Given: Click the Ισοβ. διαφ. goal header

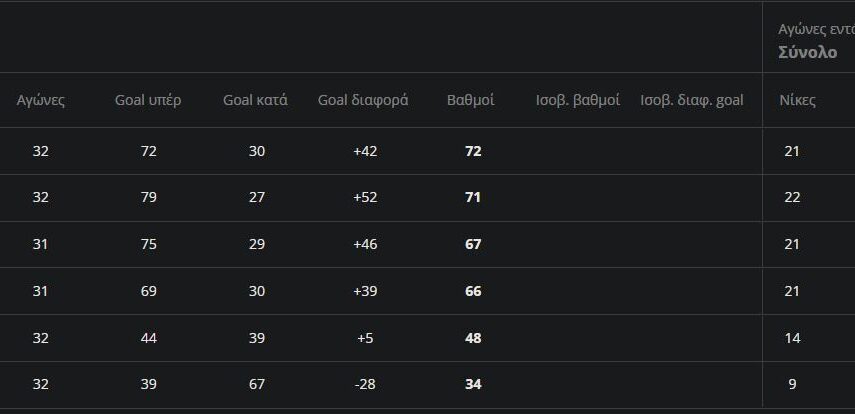Looking at the screenshot, I should click(692, 100).
